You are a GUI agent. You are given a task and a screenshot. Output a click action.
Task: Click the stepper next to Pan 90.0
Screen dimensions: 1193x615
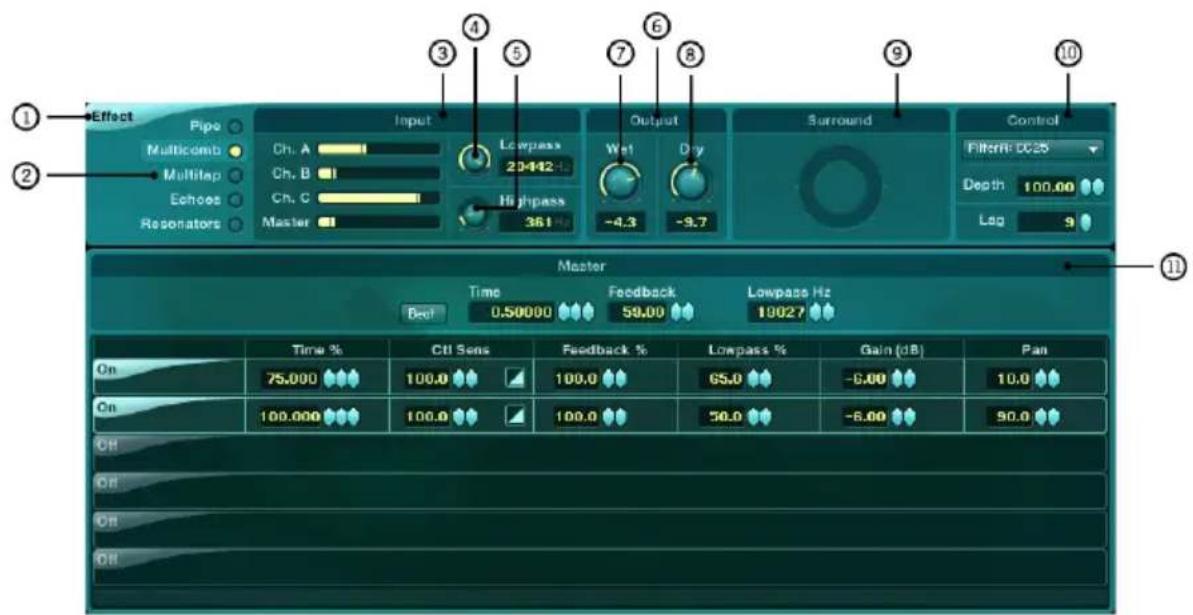pyautogui.click(x=1046, y=417)
